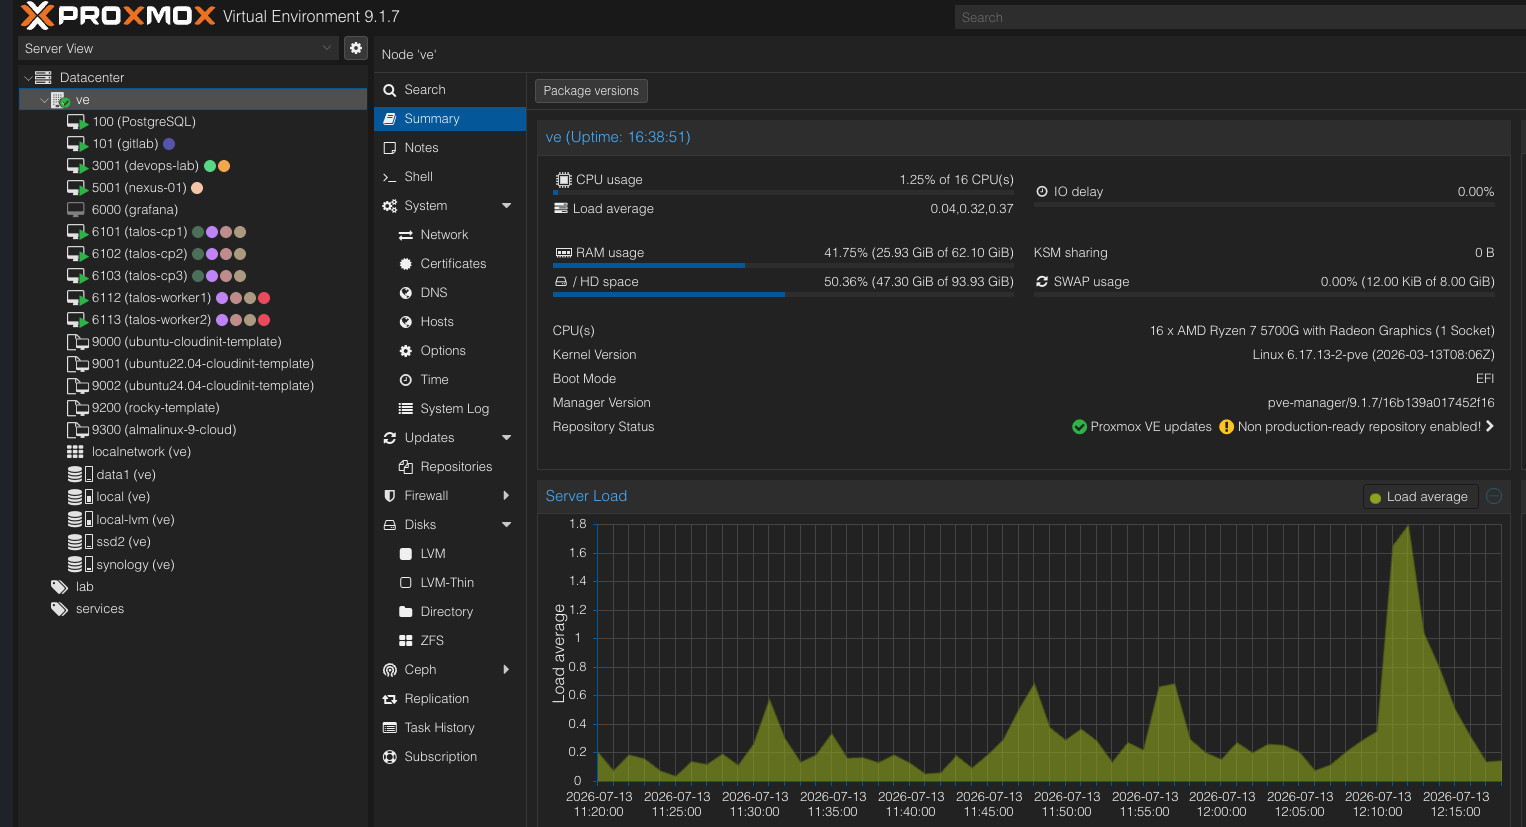1526x827 pixels.
Task: Collapse the System menu arrow
Action: pos(506,206)
